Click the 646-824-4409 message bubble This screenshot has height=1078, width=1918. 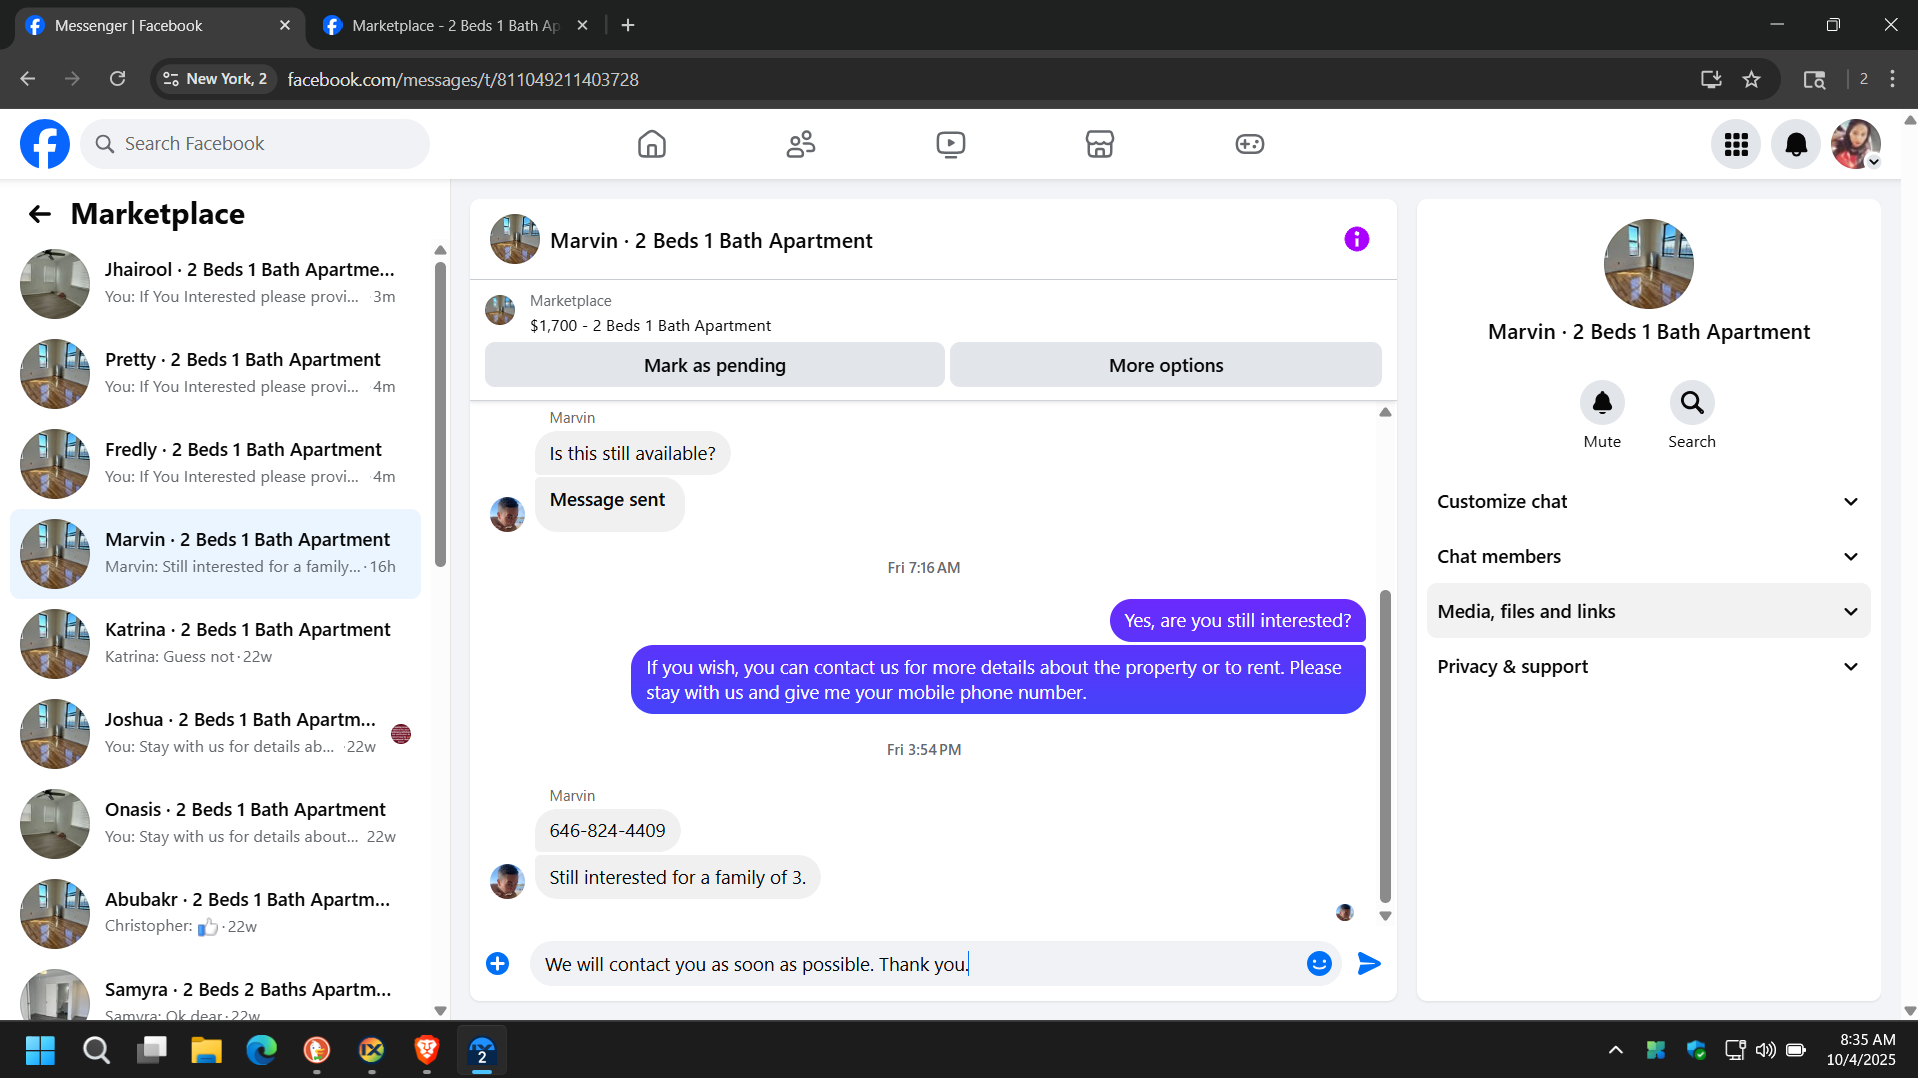[607, 831]
